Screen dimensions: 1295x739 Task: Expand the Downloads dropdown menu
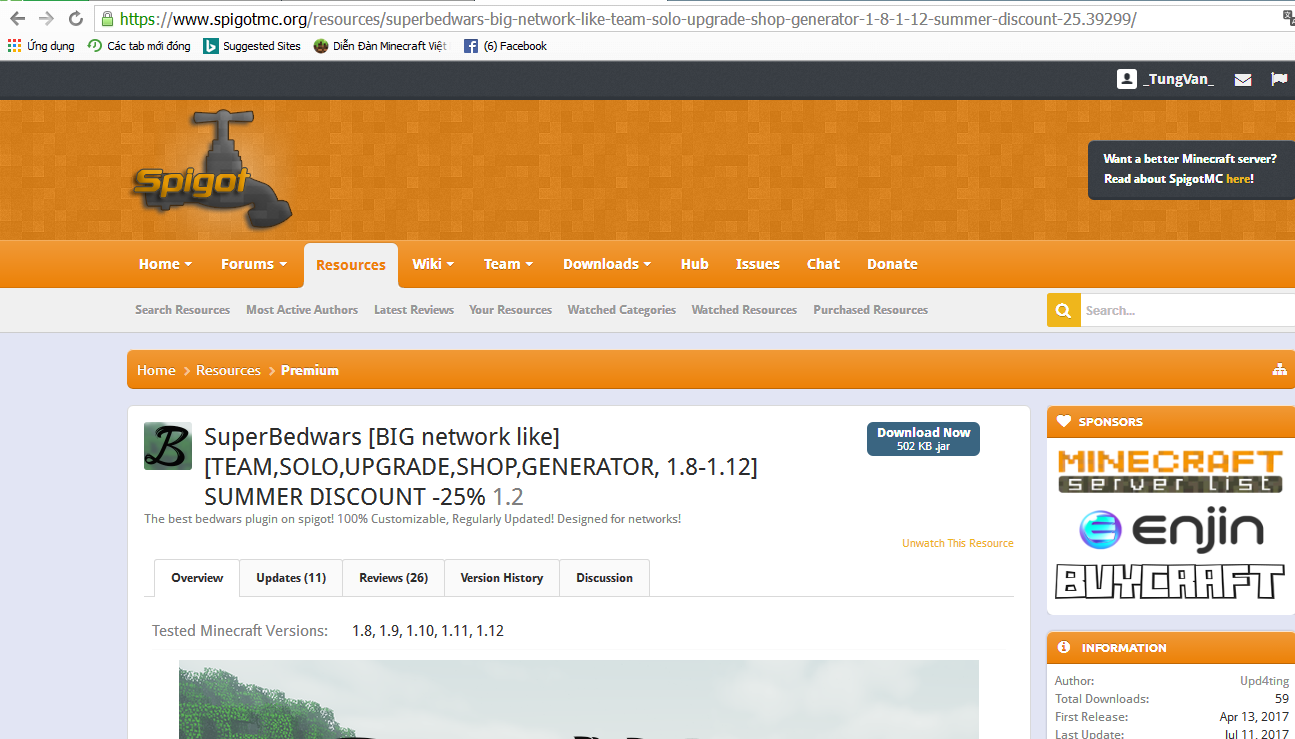(x=607, y=264)
